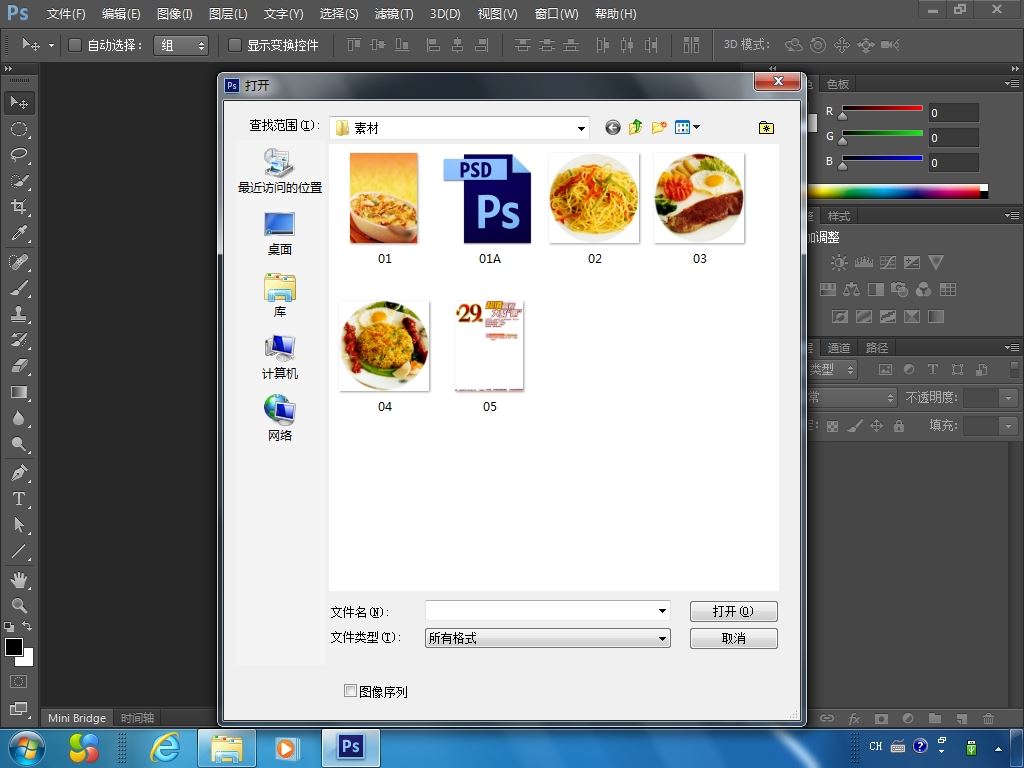
Task: Open the color panel flyout menu
Action: 1012,84
